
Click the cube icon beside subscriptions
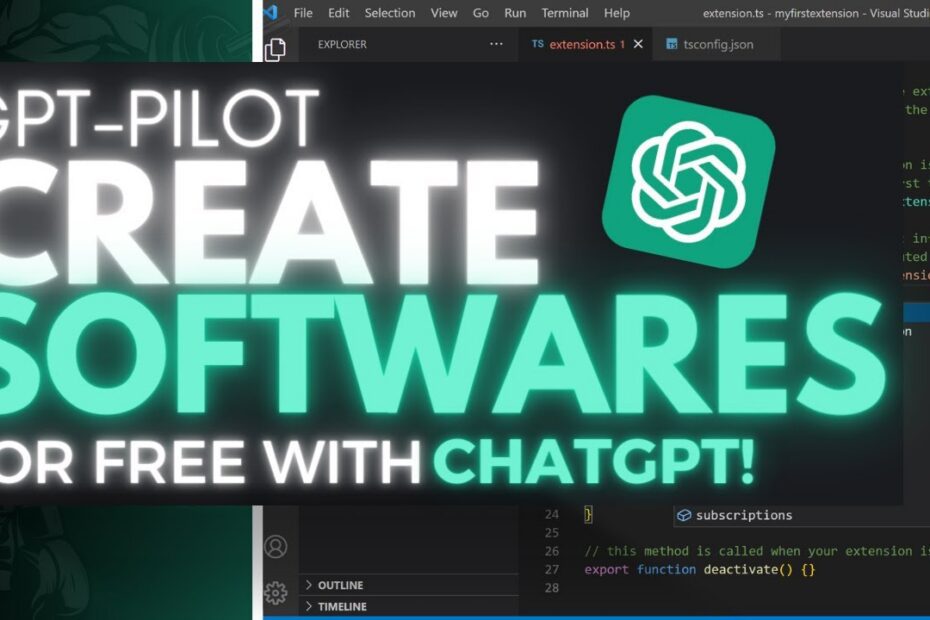coord(684,515)
